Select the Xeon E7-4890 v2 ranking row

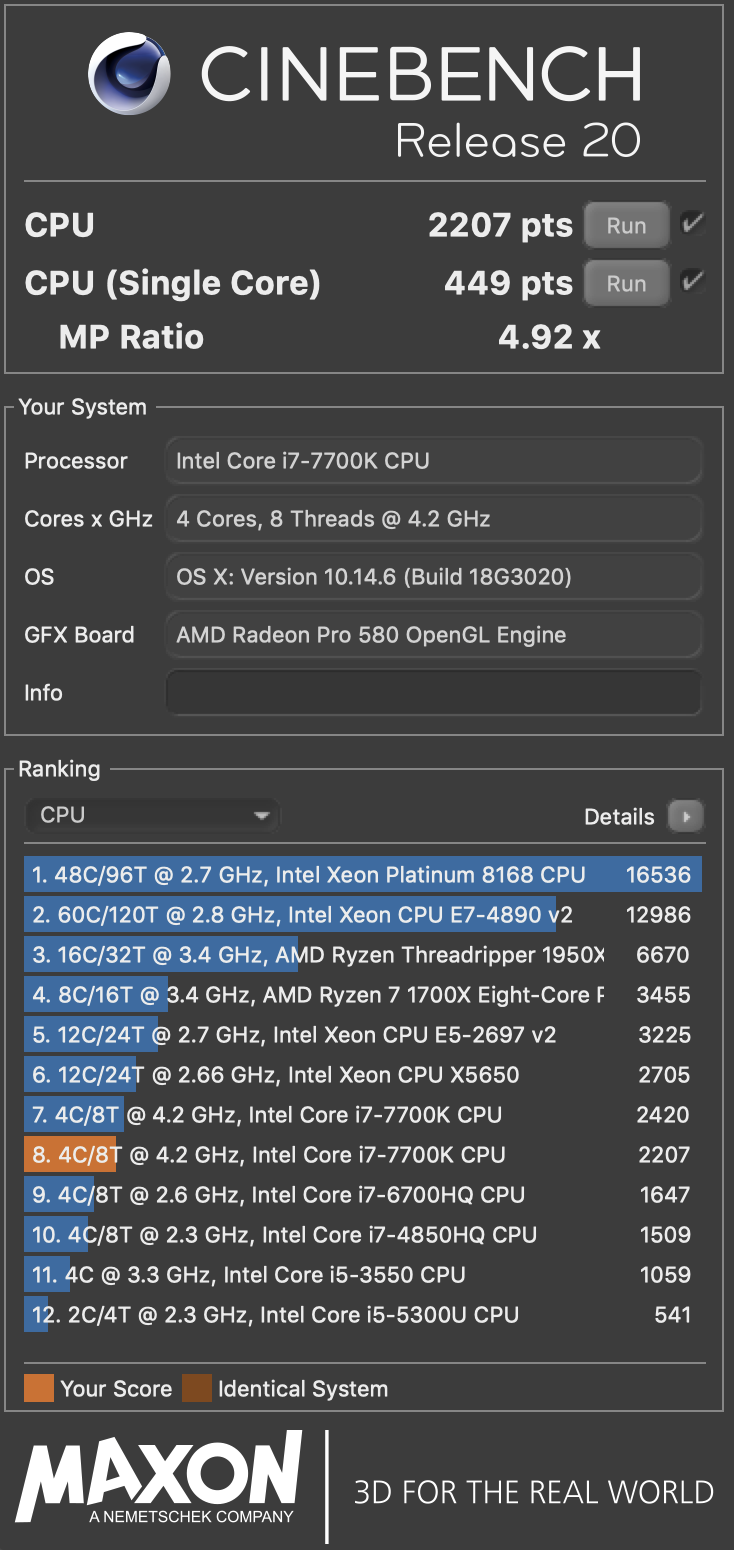(363, 915)
